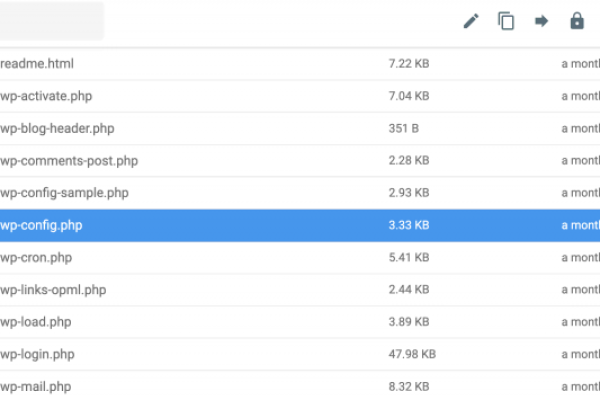Choose wp-blog-header.php in the file list
This screenshot has height=400, width=600.
(x=58, y=128)
